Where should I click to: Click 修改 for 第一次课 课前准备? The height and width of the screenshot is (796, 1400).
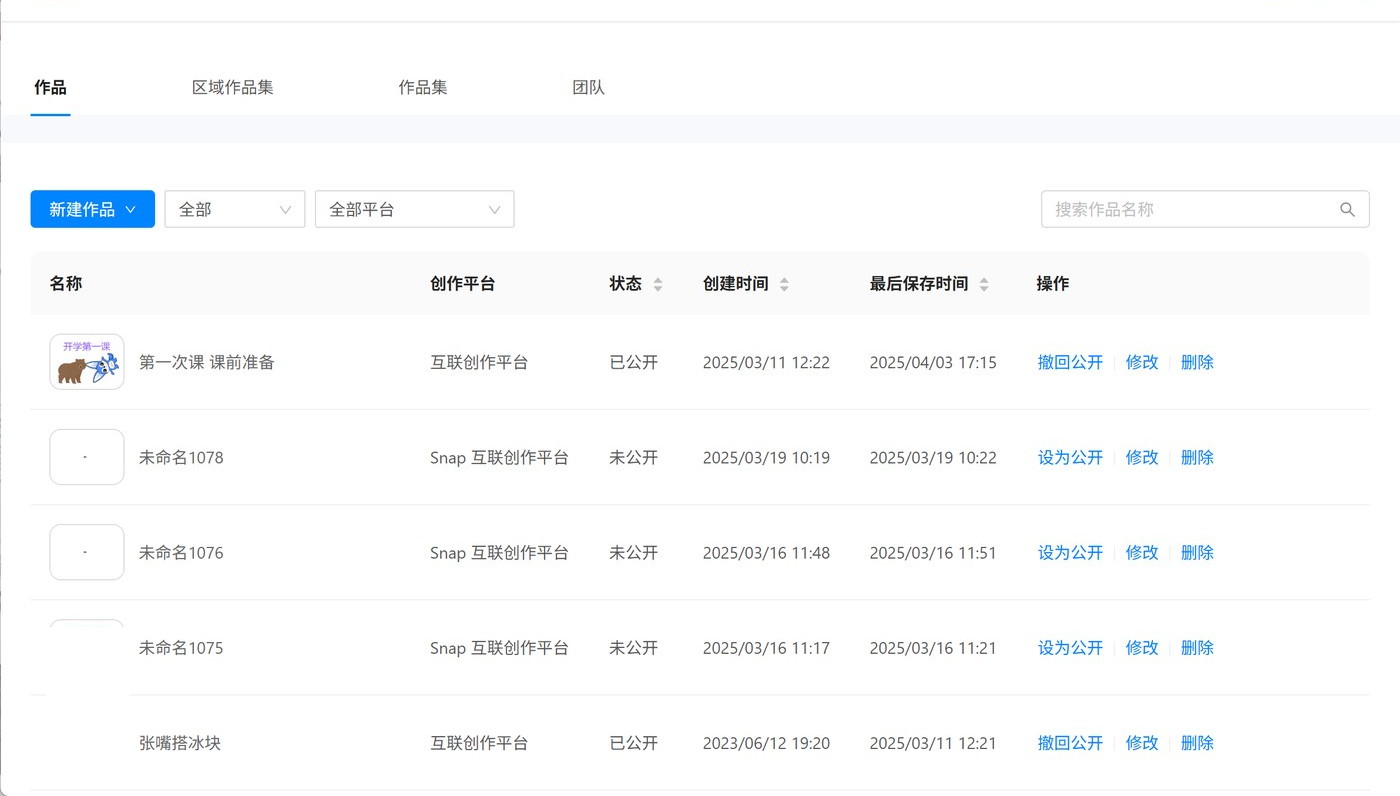(1142, 362)
